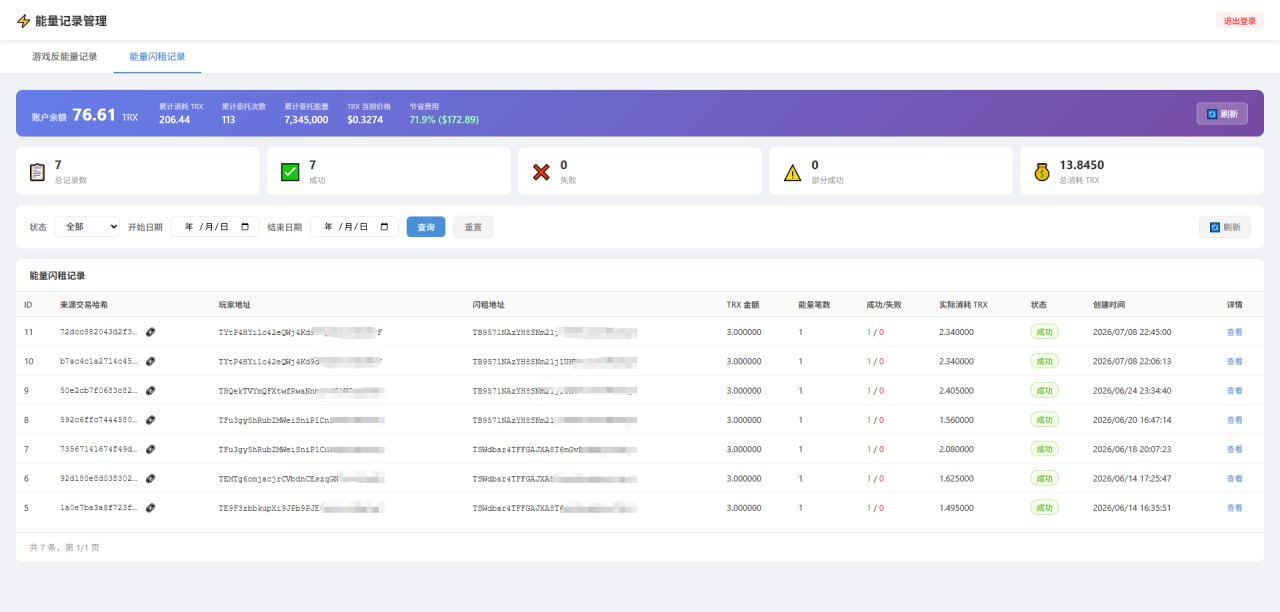
Task: Click timestamp 2026/06/18 20:07:23
Action: [1132, 449]
